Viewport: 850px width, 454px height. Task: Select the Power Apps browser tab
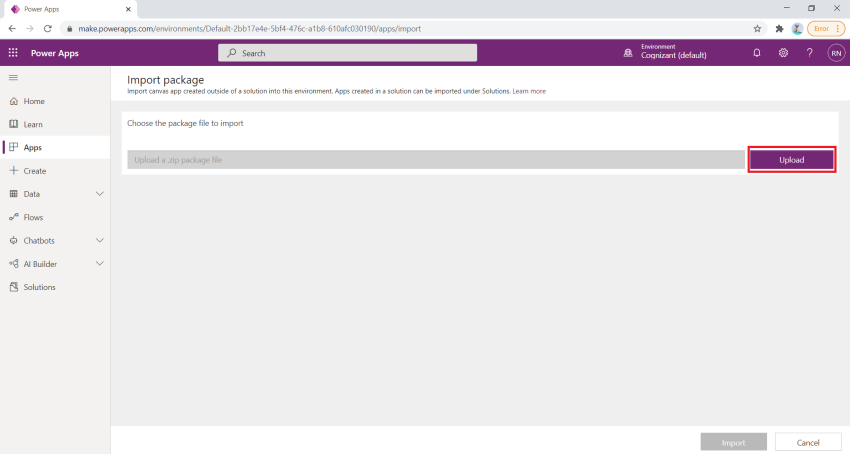click(x=69, y=9)
